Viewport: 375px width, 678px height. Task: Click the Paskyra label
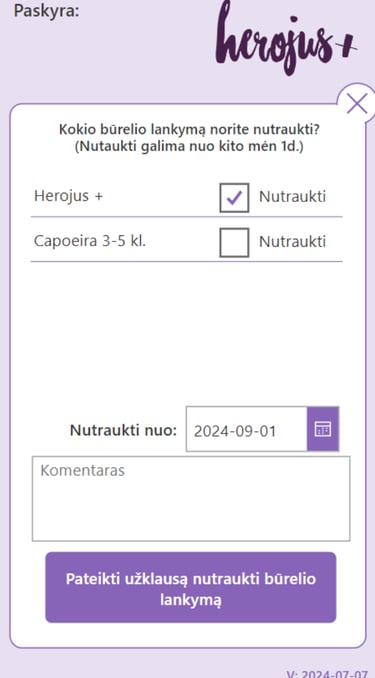(x=47, y=11)
